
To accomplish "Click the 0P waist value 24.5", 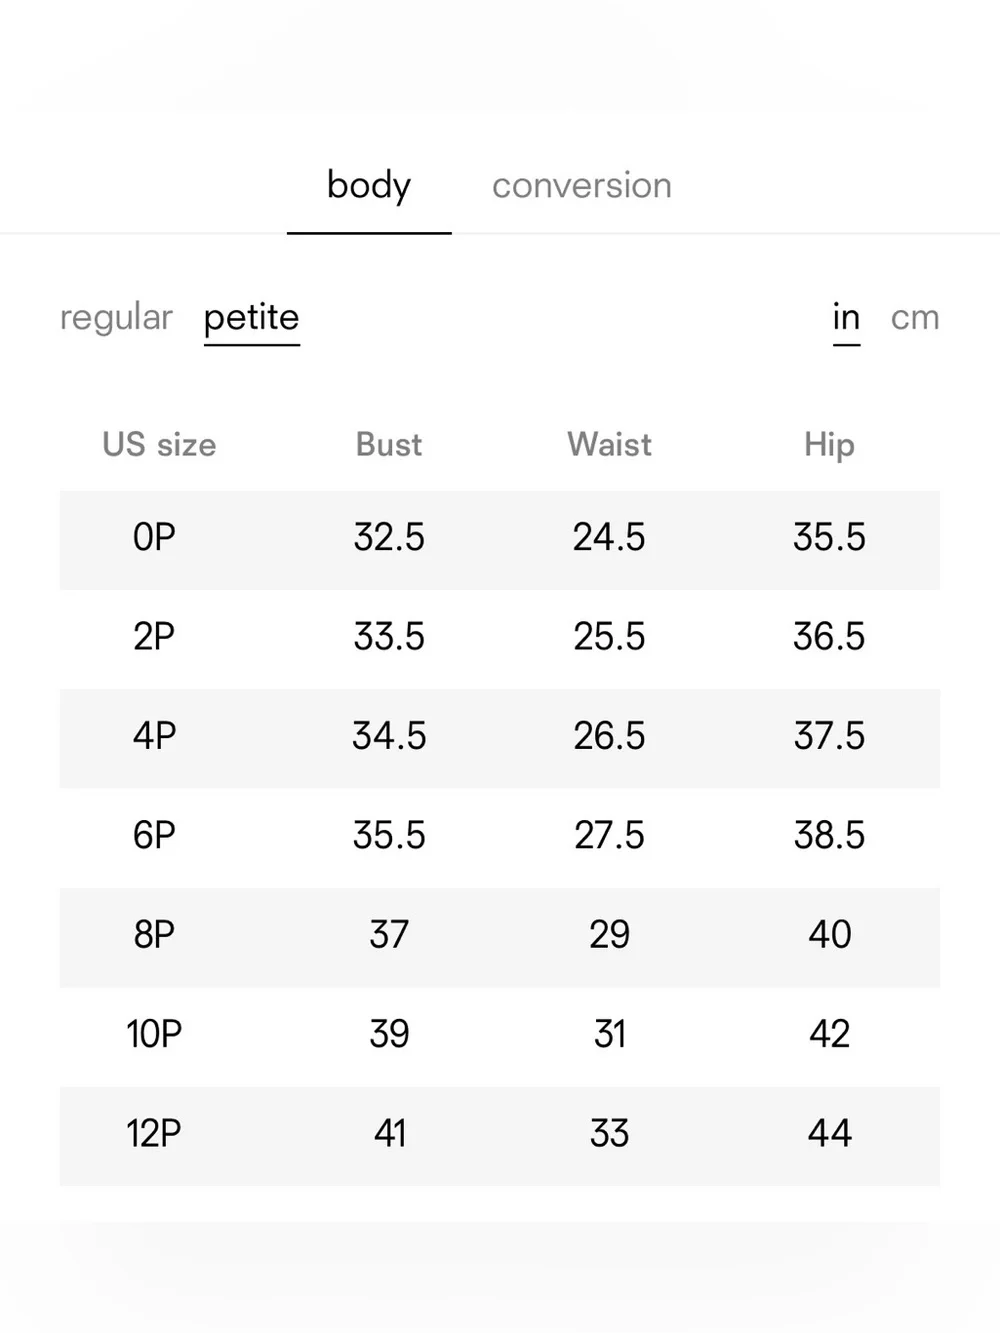I will coord(609,538).
